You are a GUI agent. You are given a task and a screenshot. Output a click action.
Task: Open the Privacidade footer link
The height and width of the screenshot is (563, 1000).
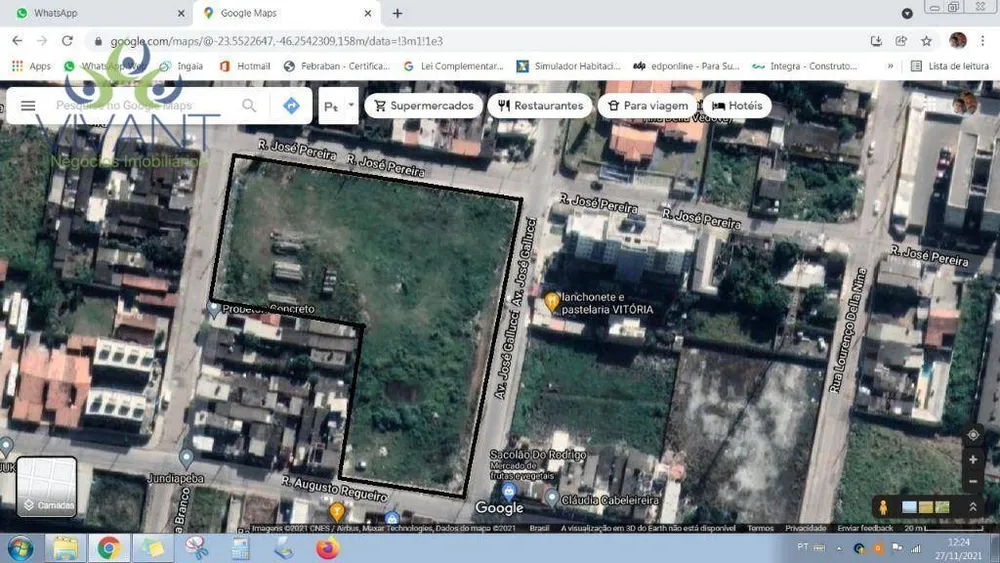805,528
